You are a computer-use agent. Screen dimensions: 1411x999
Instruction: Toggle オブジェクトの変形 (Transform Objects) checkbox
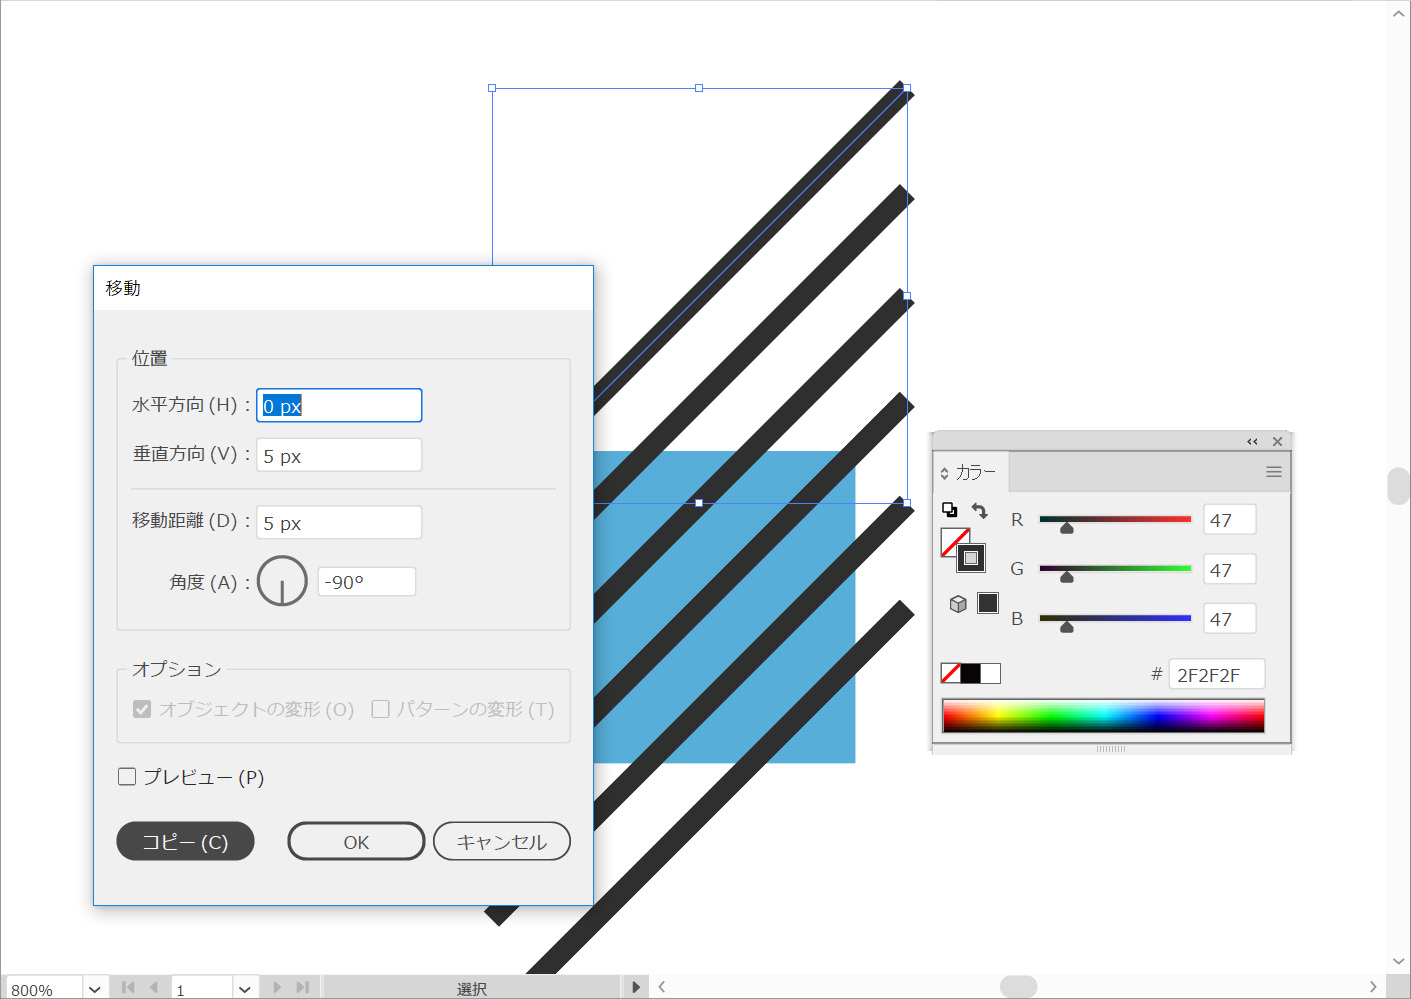point(142,709)
